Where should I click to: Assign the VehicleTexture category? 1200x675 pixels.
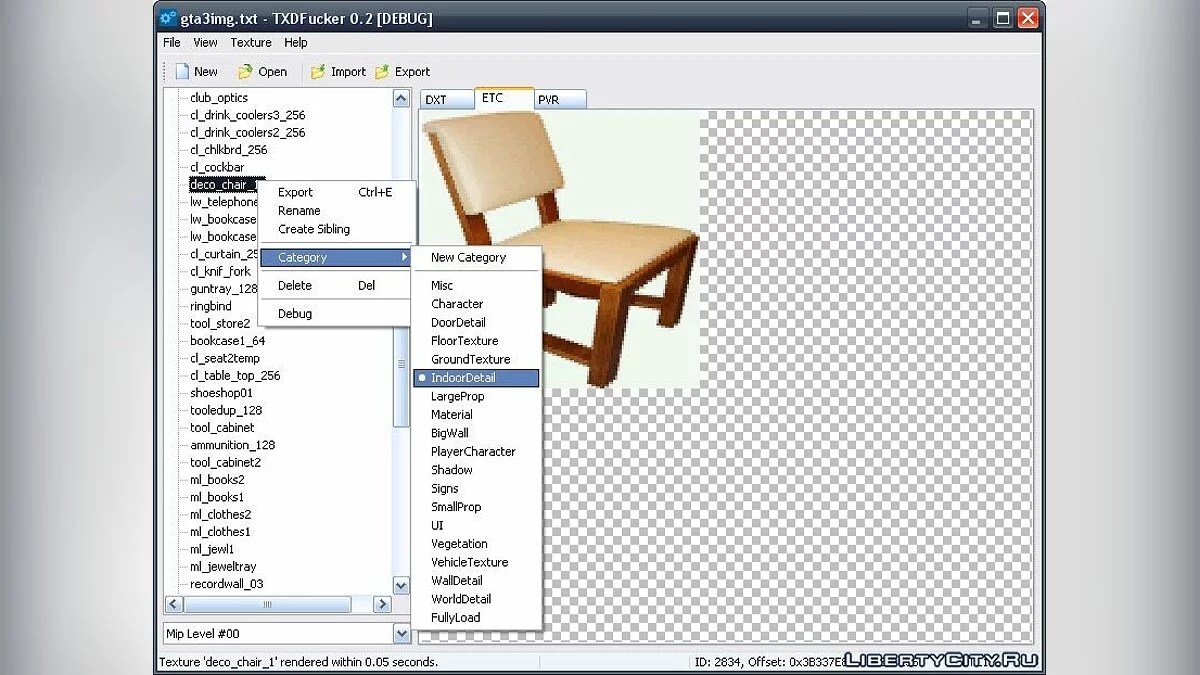point(469,562)
